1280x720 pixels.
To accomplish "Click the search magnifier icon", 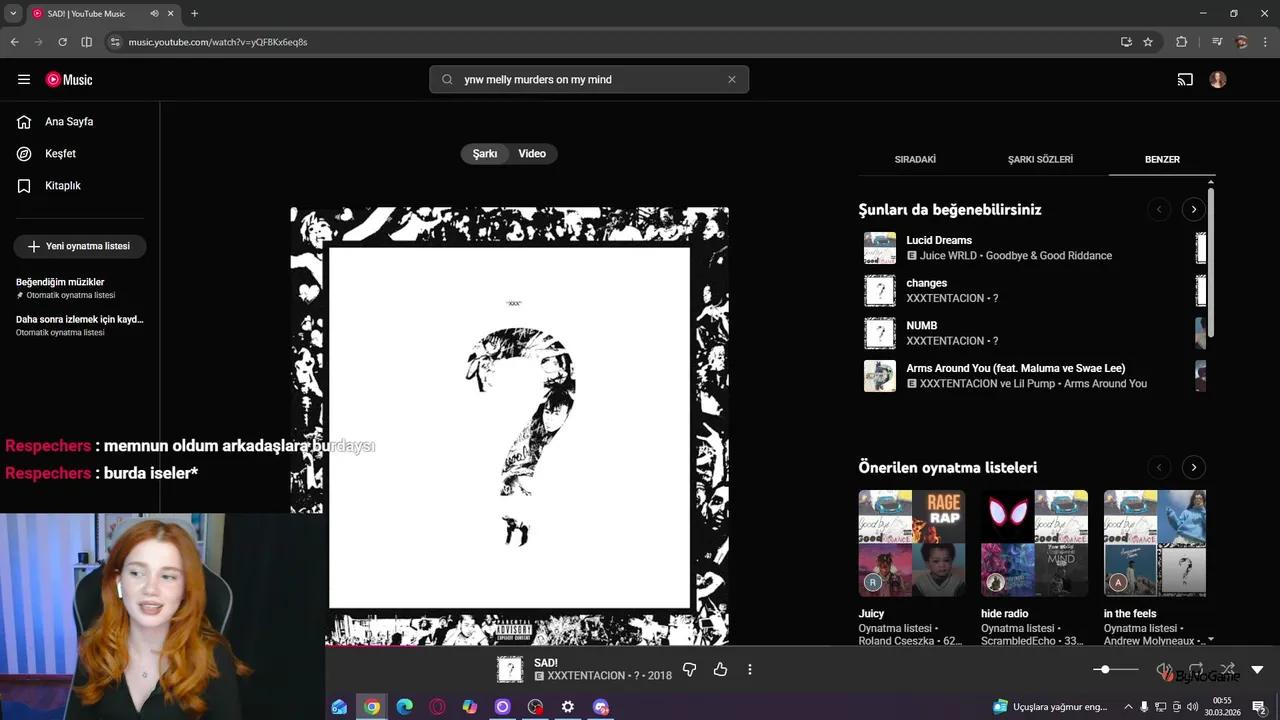I will click(x=447, y=80).
